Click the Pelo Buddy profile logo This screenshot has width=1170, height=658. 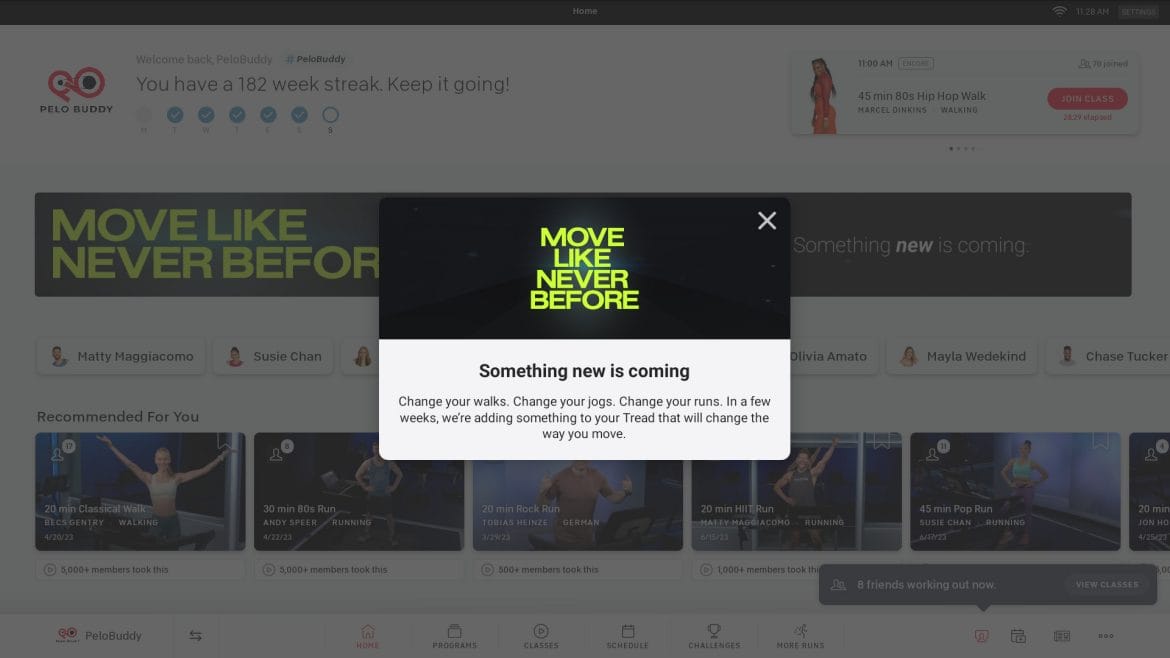76,90
